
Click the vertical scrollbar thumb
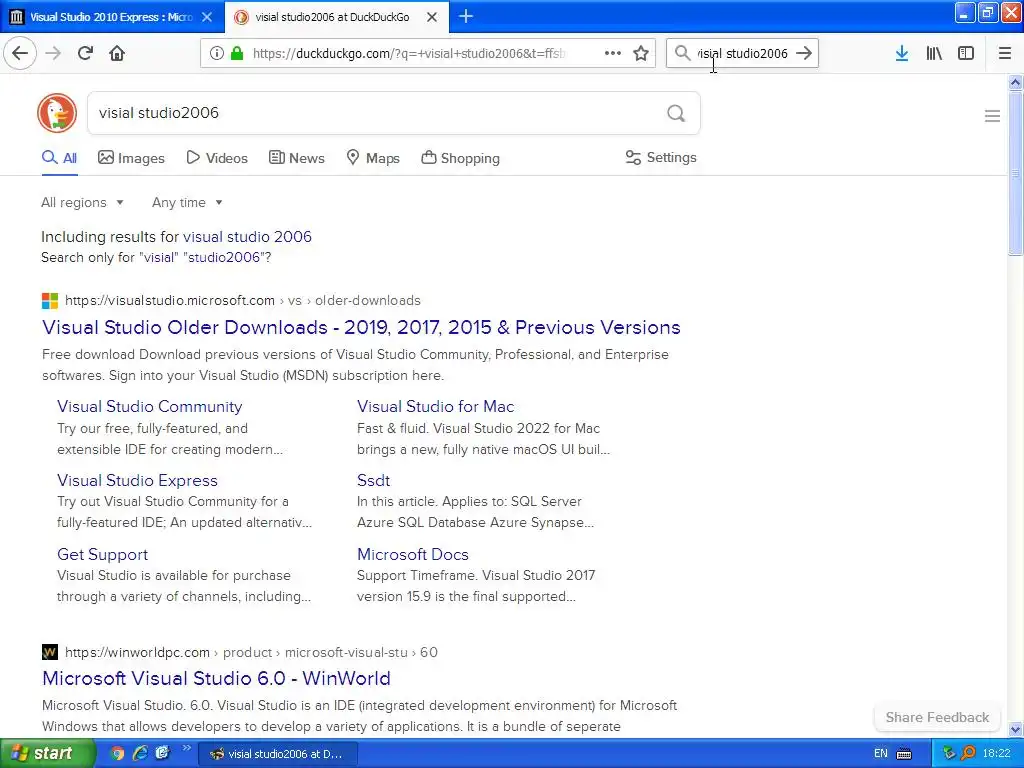click(x=1016, y=174)
